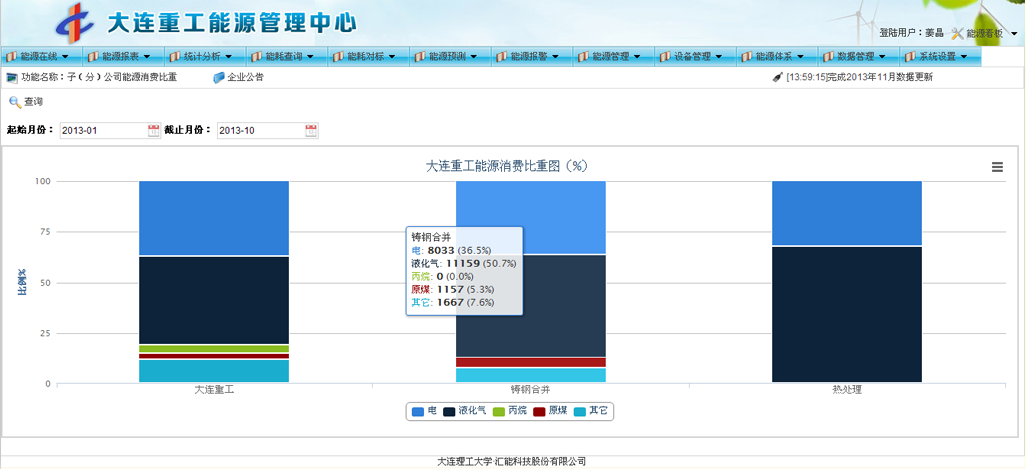Screen dimensions: 1026x469
Task: Click the data update status icon
Action: pos(777,77)
